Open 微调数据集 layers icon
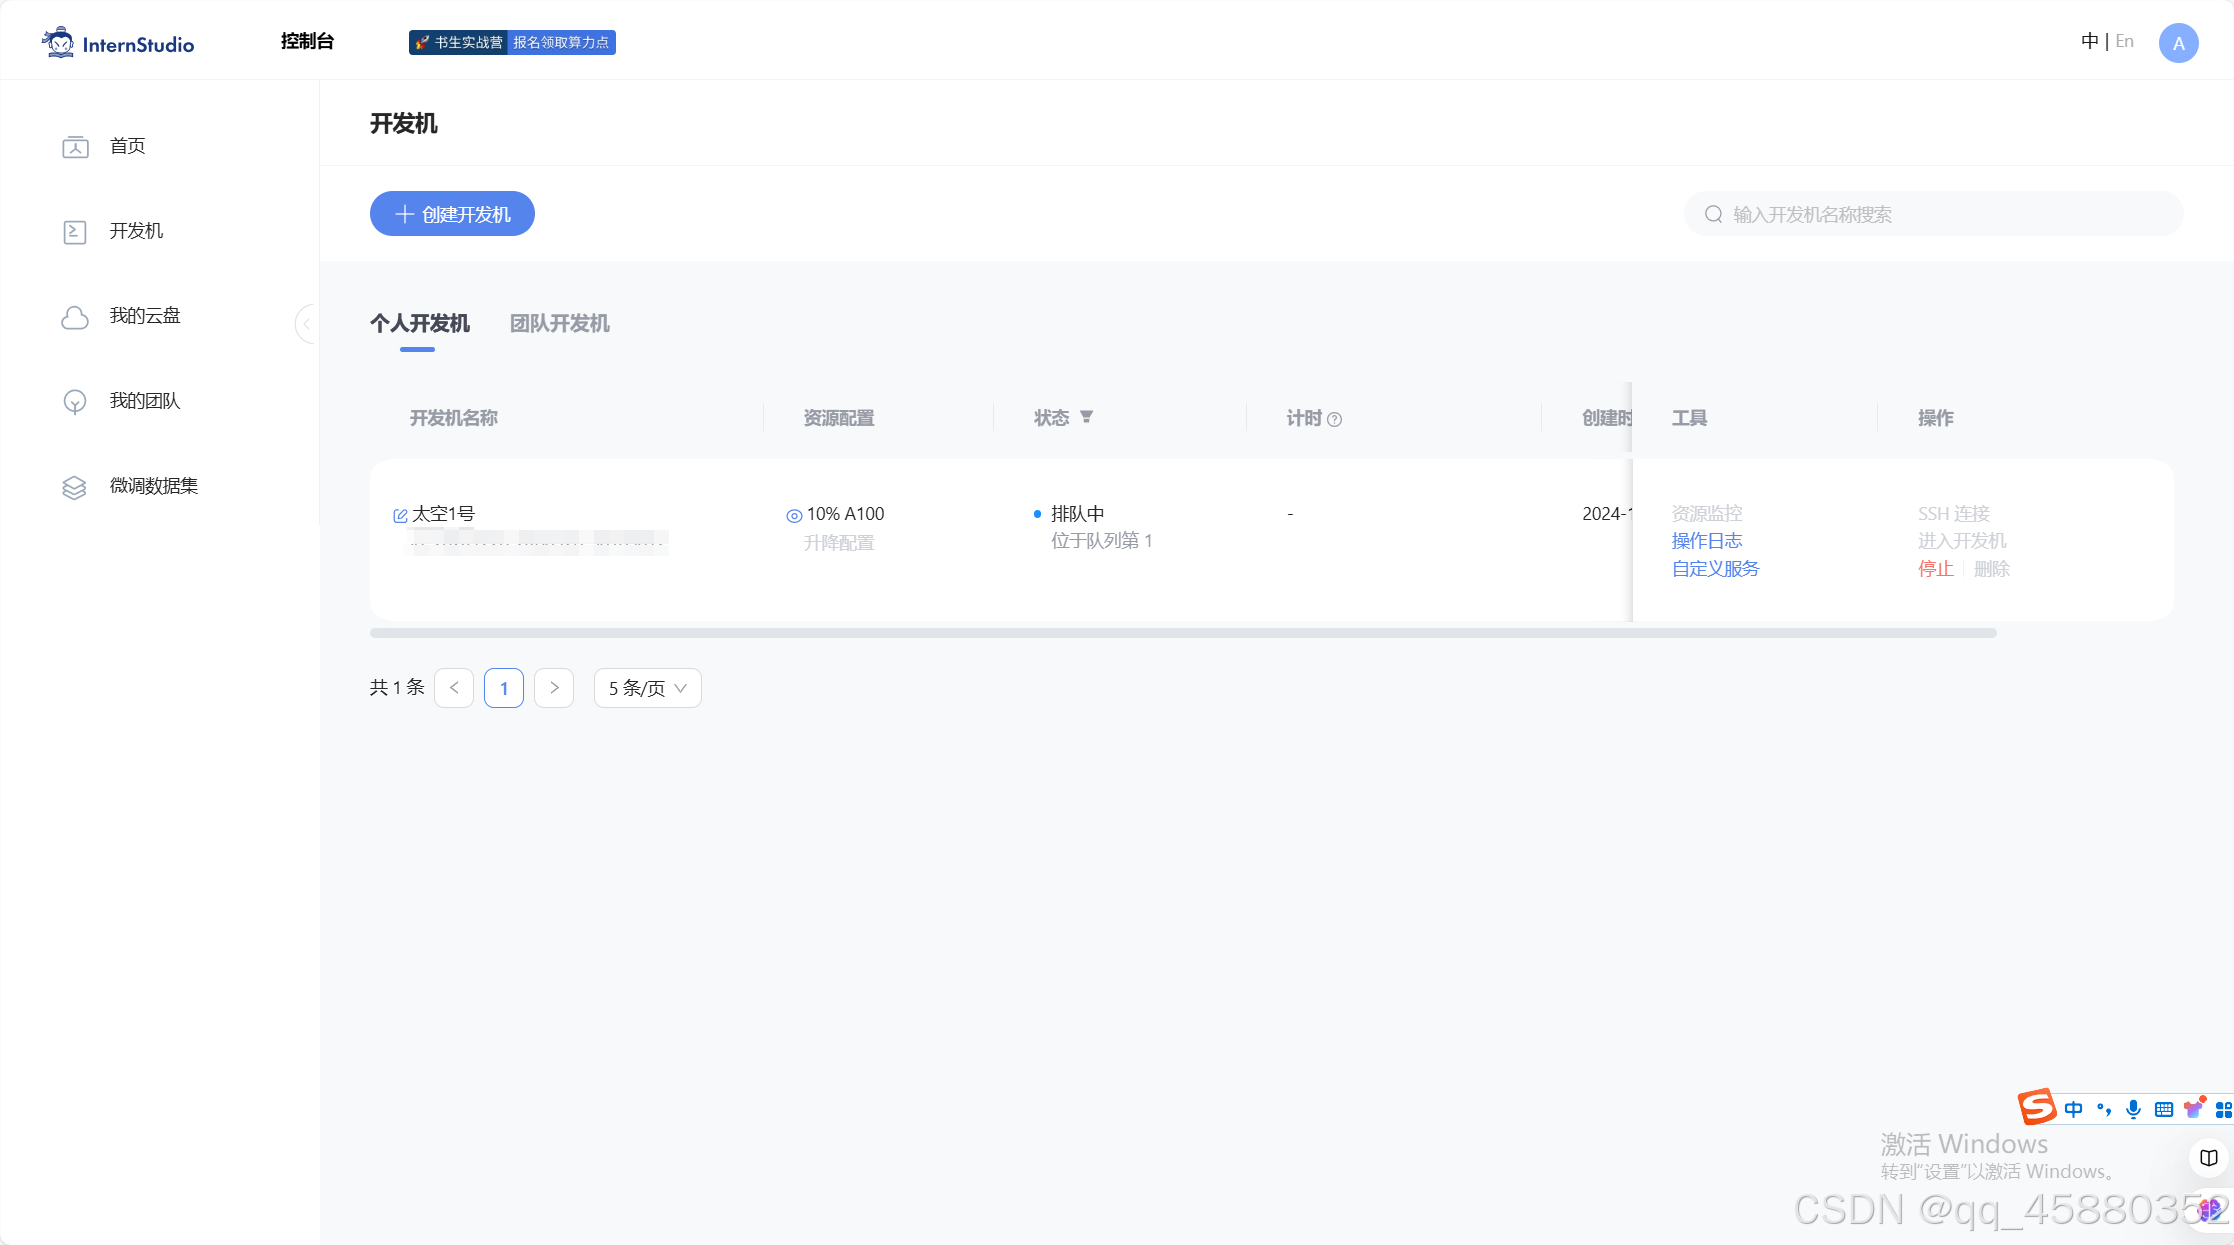The image size is (2234, 1245). [x=75, y=487]
